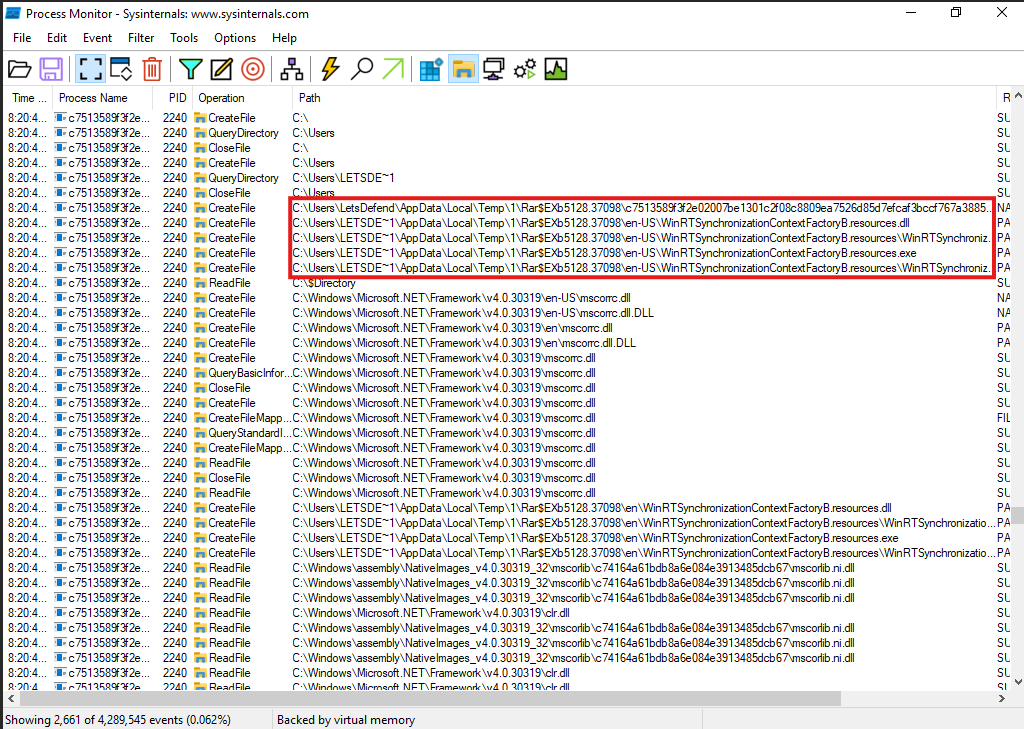The width and height of the screenshot is (1024, 729).
Task: Click status text Showing 2,661 of 4,289,545 events
Action: (x=118, y=720)
